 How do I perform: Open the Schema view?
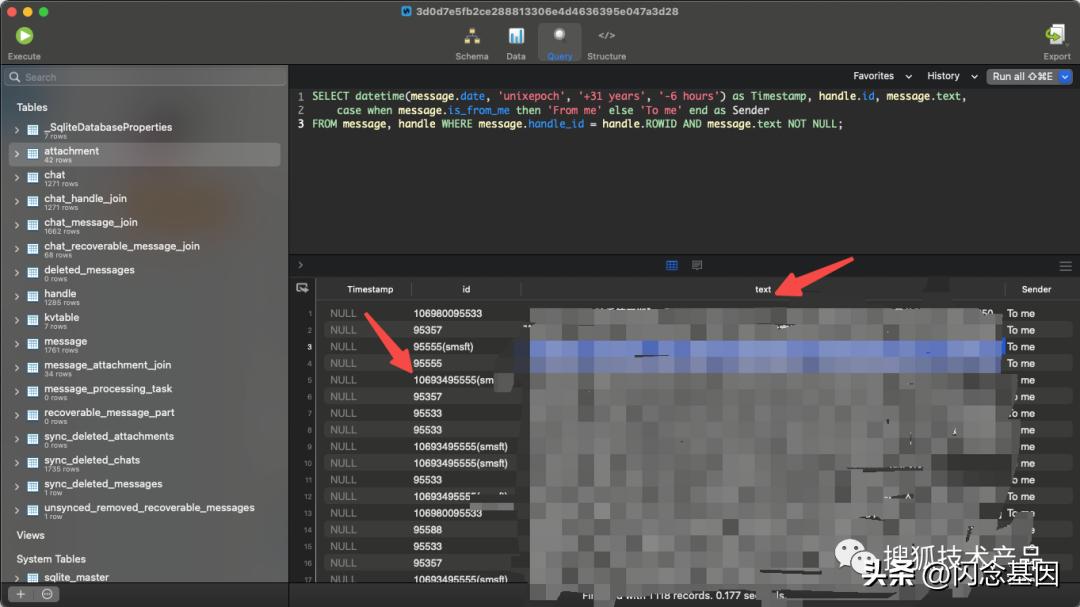coord(472,37)
